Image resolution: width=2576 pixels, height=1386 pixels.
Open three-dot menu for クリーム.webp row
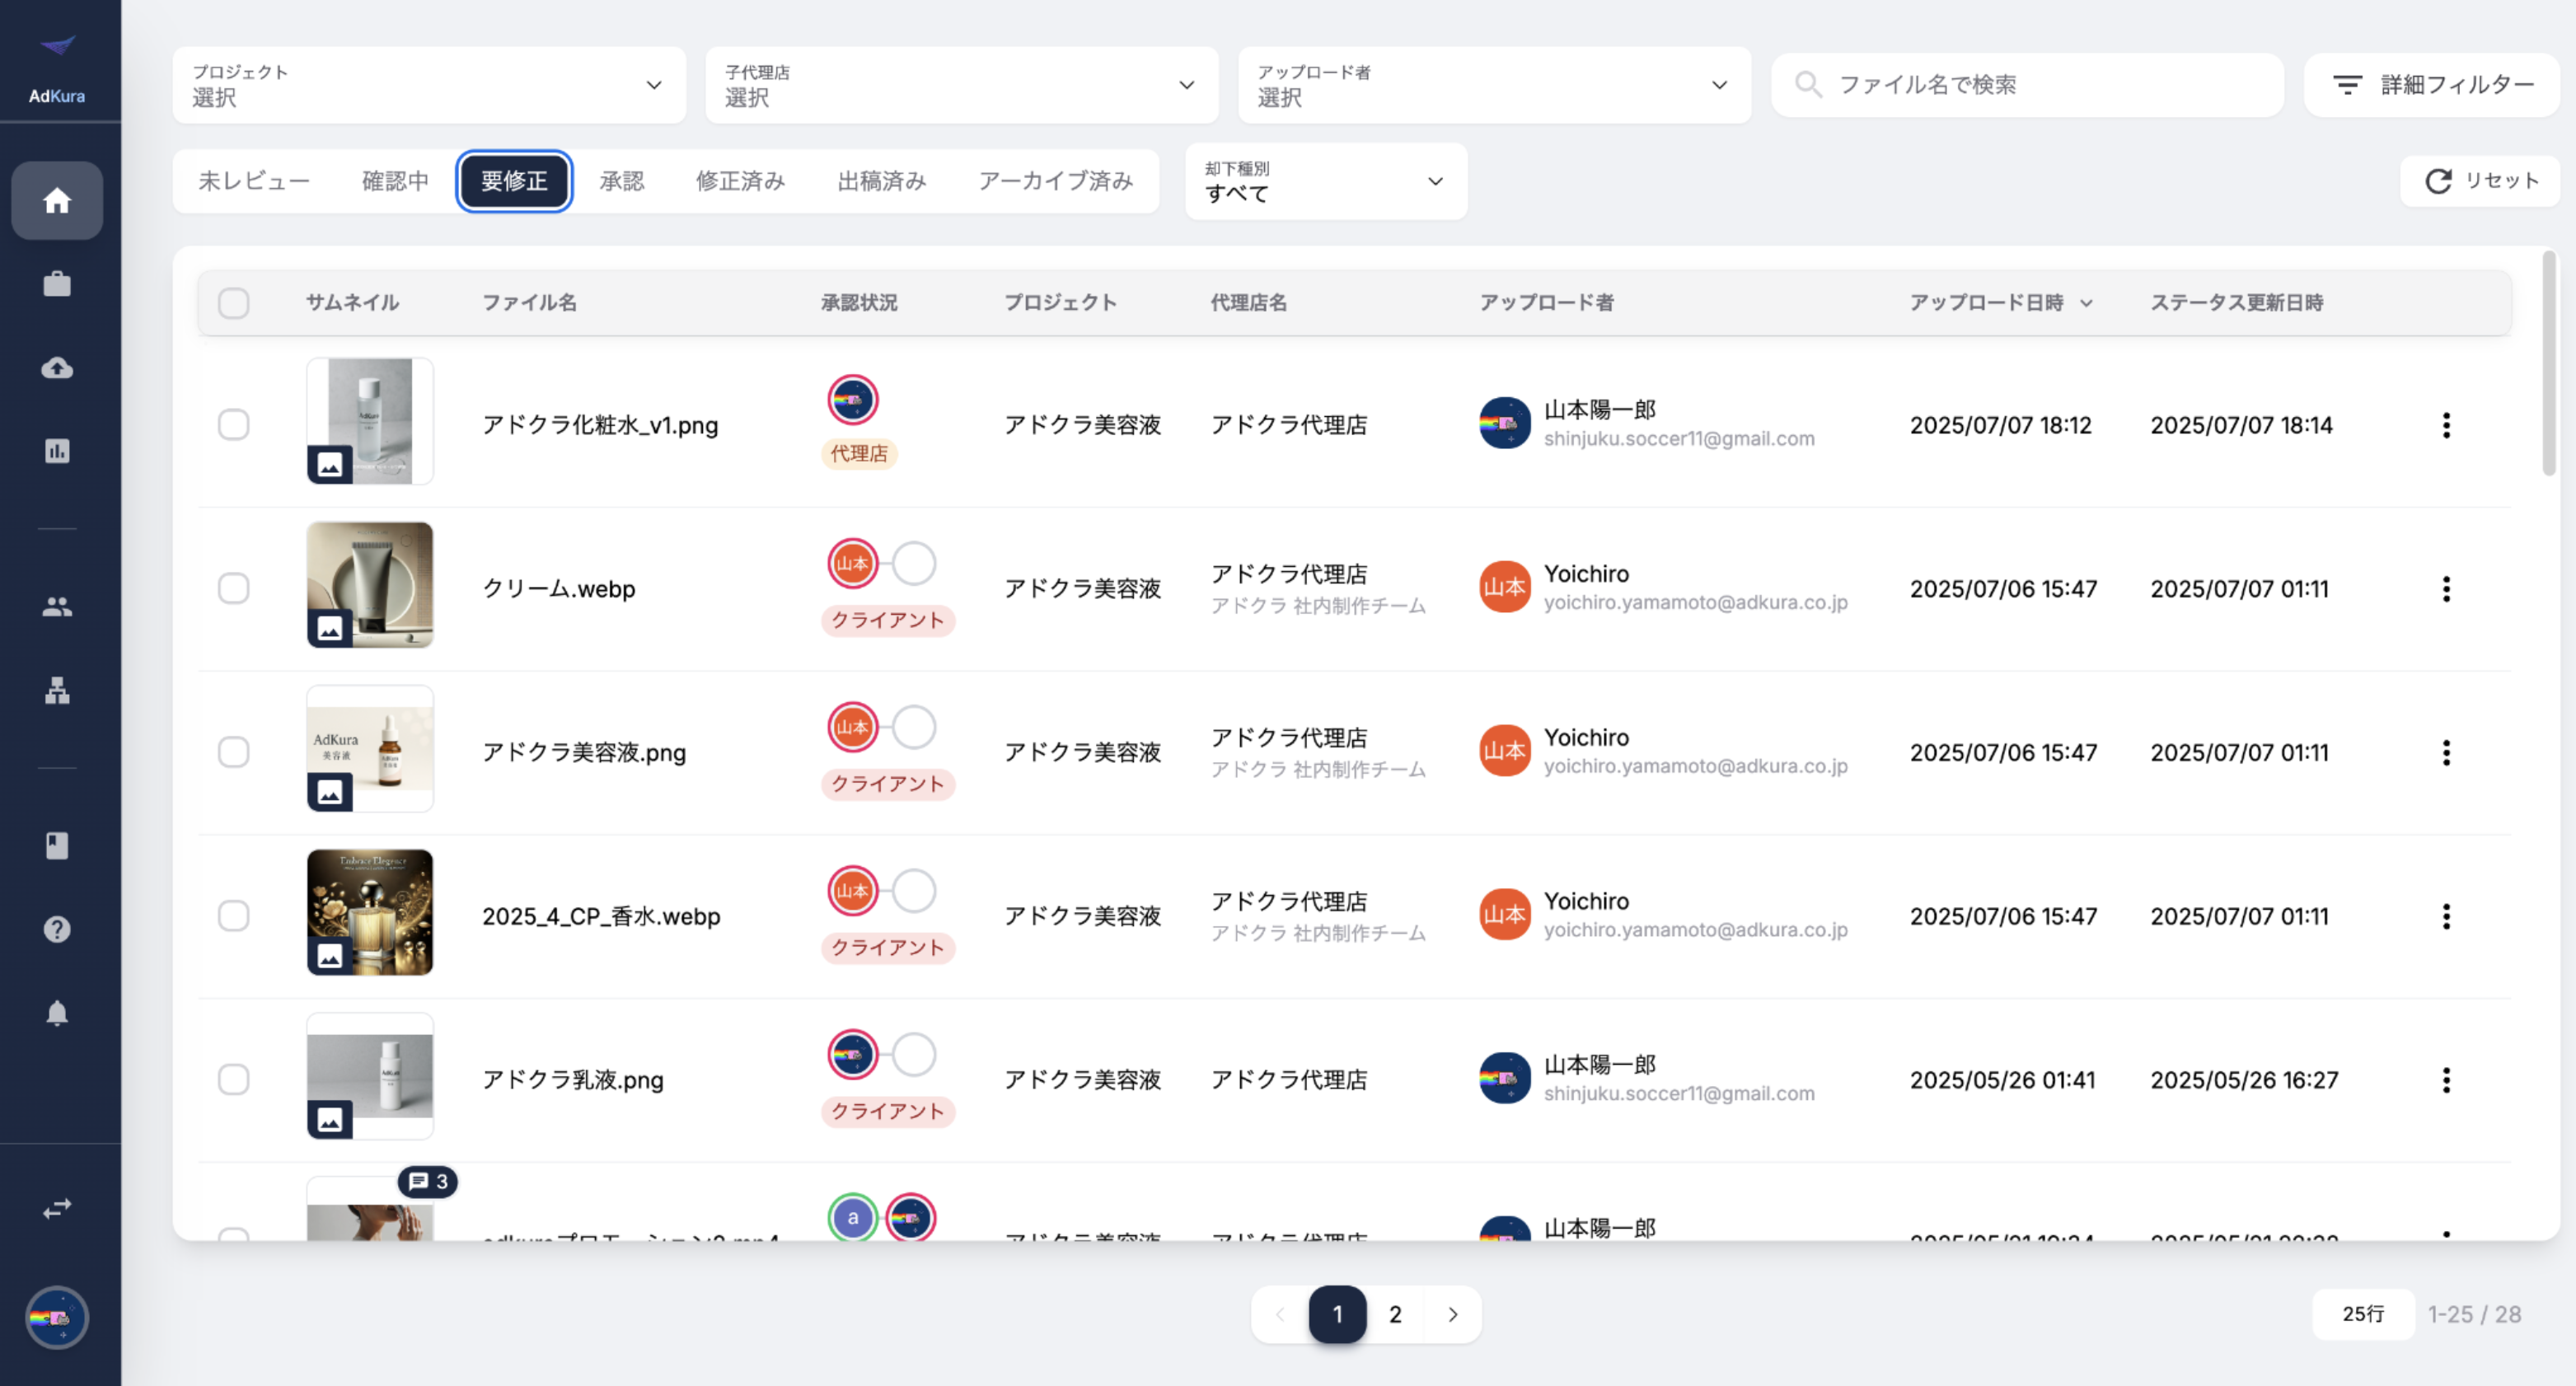pos(2445,589)
